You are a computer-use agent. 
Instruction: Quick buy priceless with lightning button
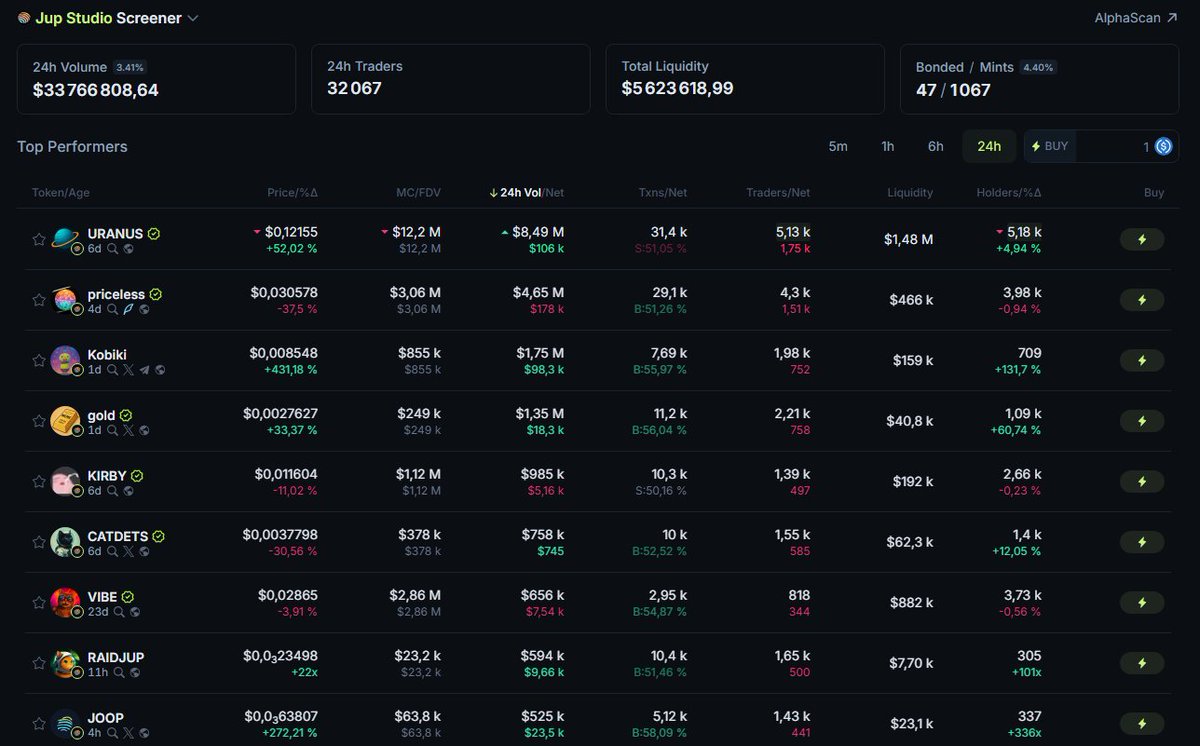pos(1142,300)
